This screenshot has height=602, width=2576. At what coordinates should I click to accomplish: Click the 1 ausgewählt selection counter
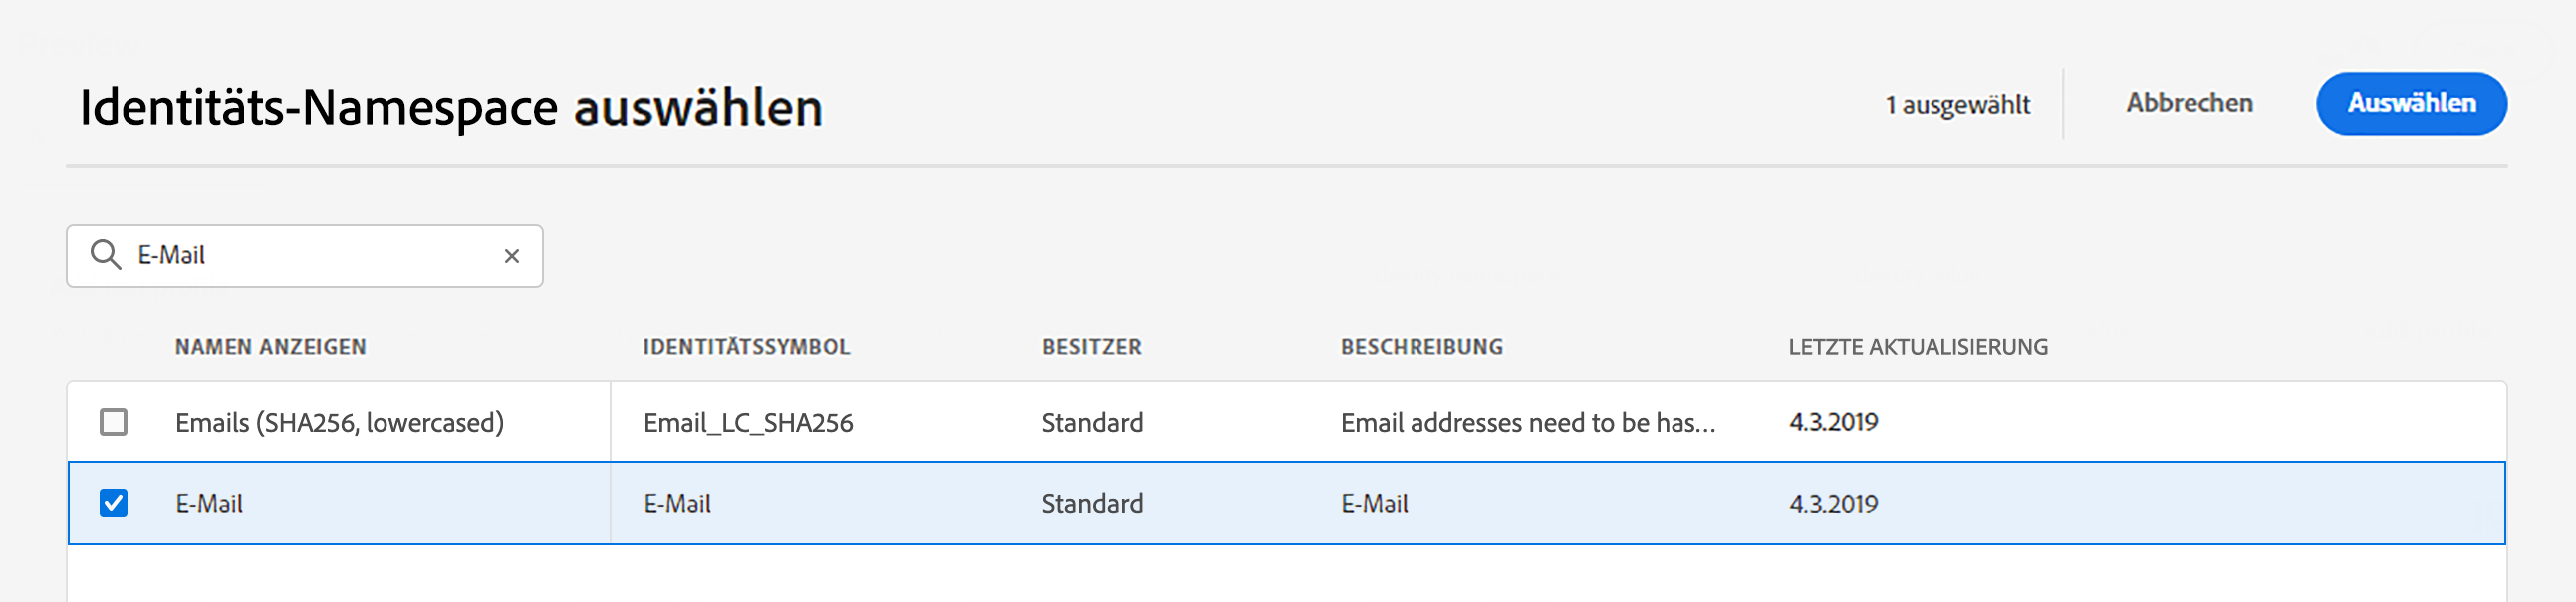click(x=1957, y=104)
